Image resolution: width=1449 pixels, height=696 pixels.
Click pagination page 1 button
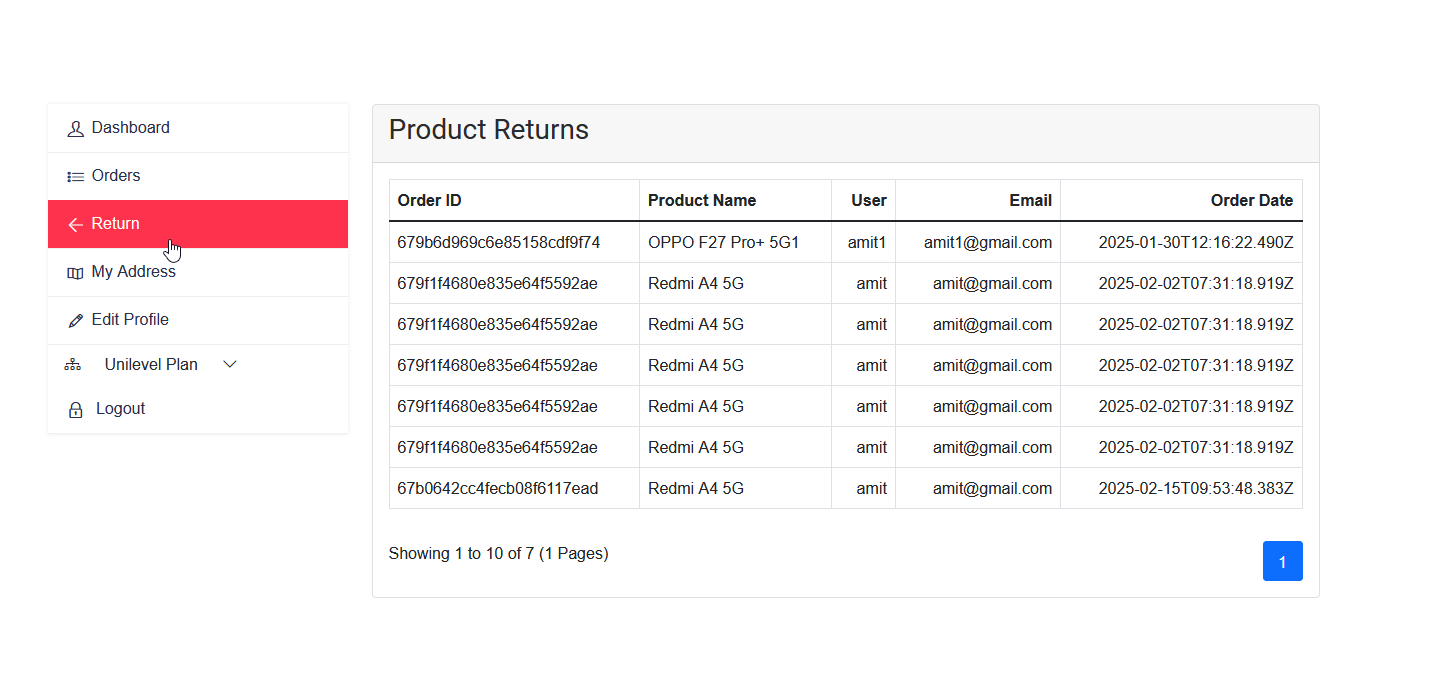coord(1282,561)
